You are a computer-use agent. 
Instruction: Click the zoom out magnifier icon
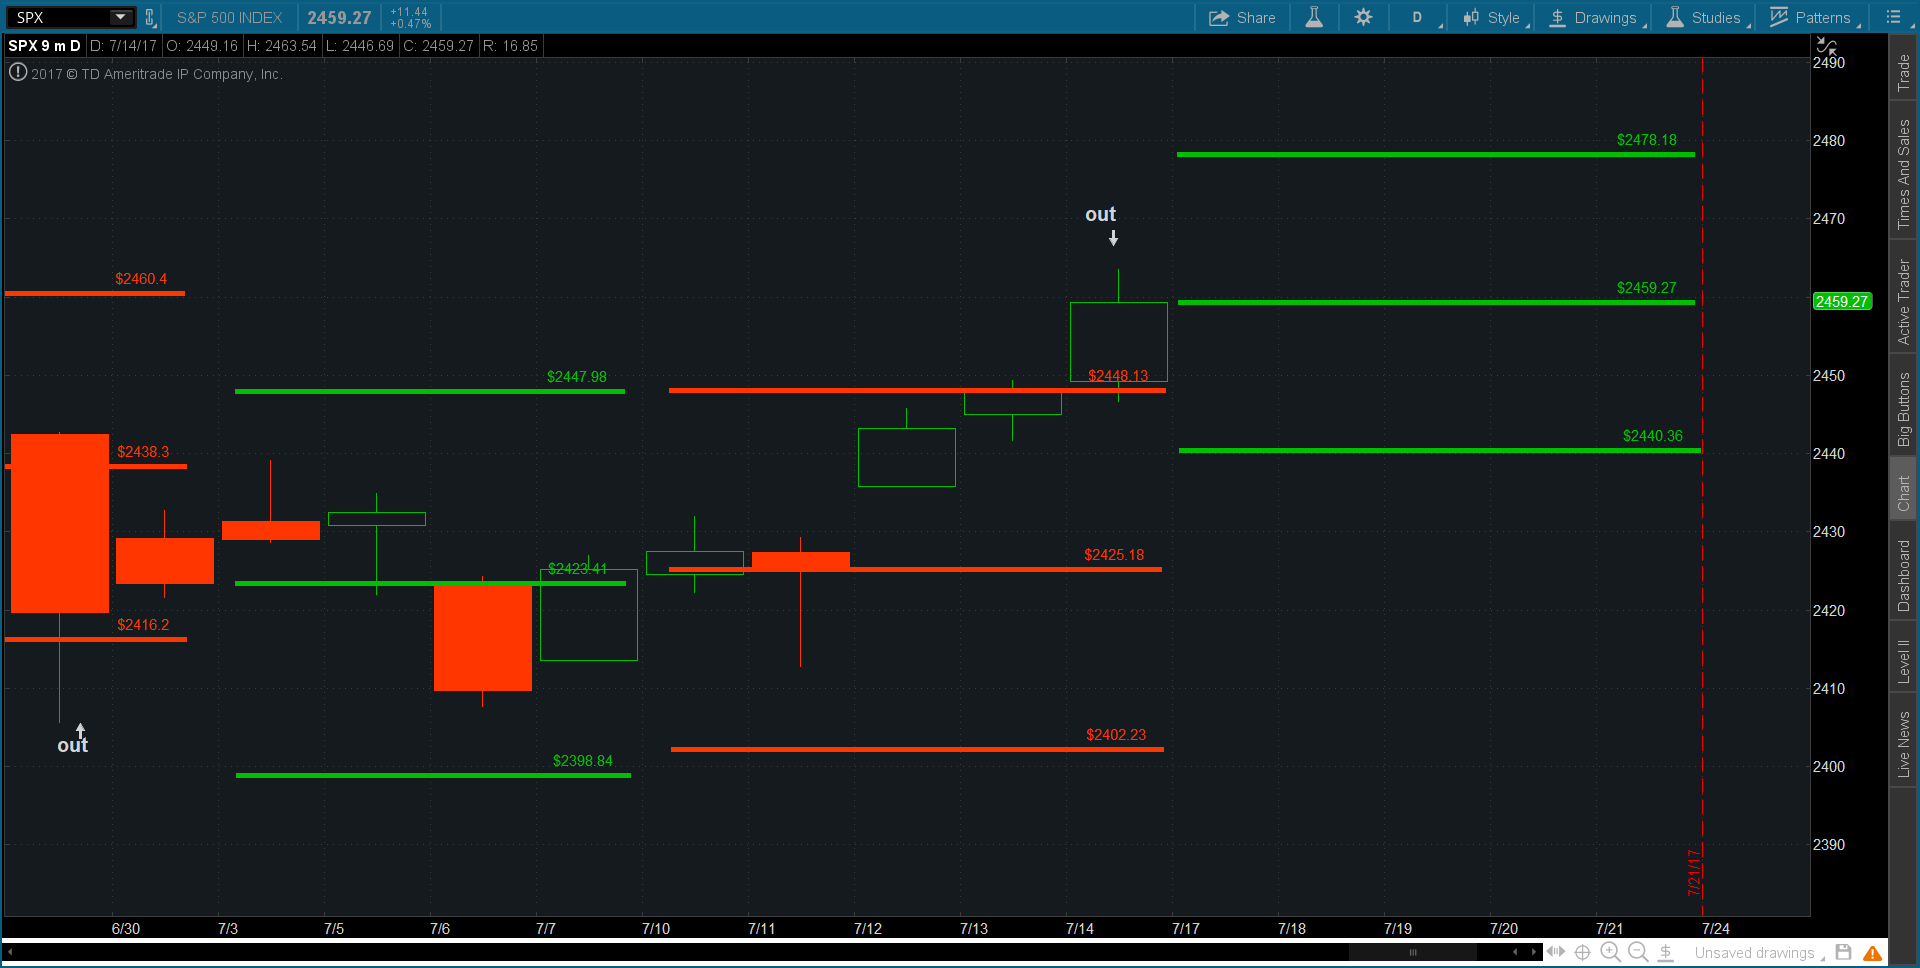coord(1638,952)
